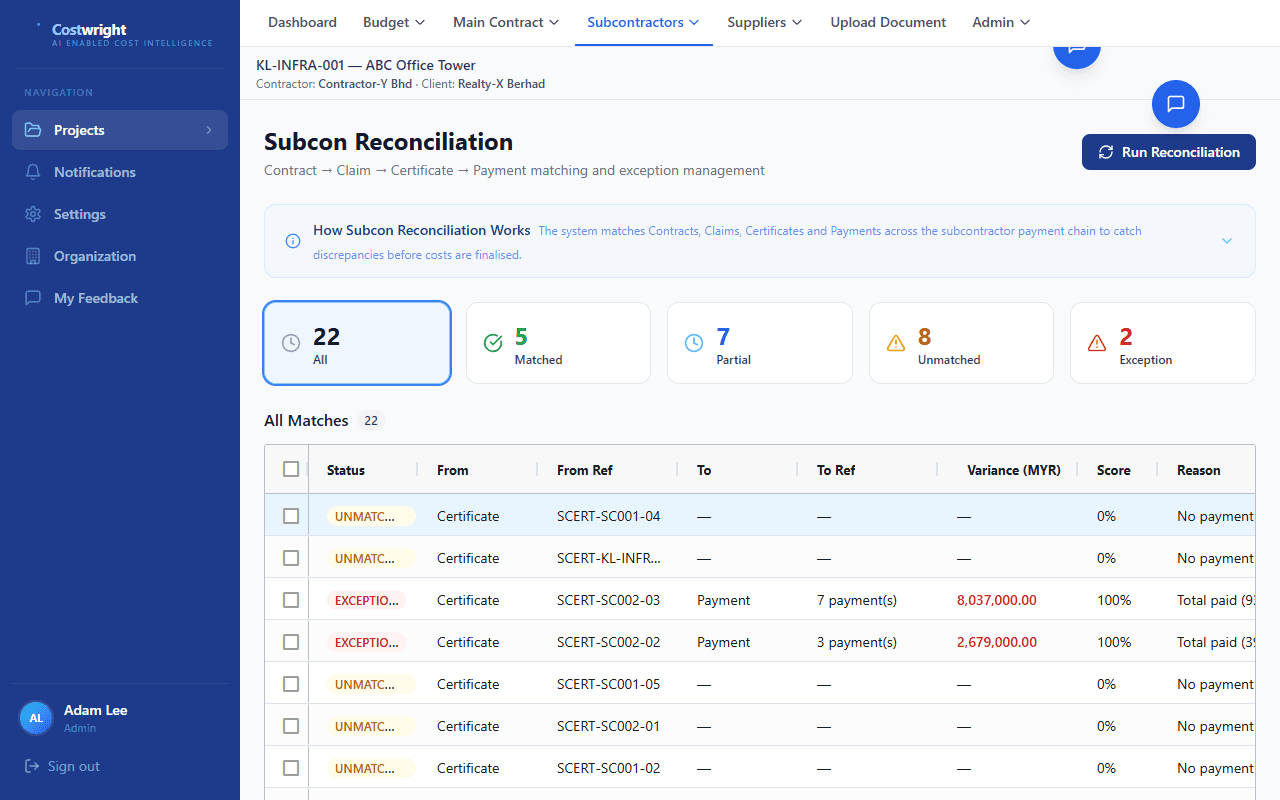Image resolution: width=1280 pixels, height=800 pixels.
Task: Check the row for SCERT-SC001-02
Action: tap(291, 768)
